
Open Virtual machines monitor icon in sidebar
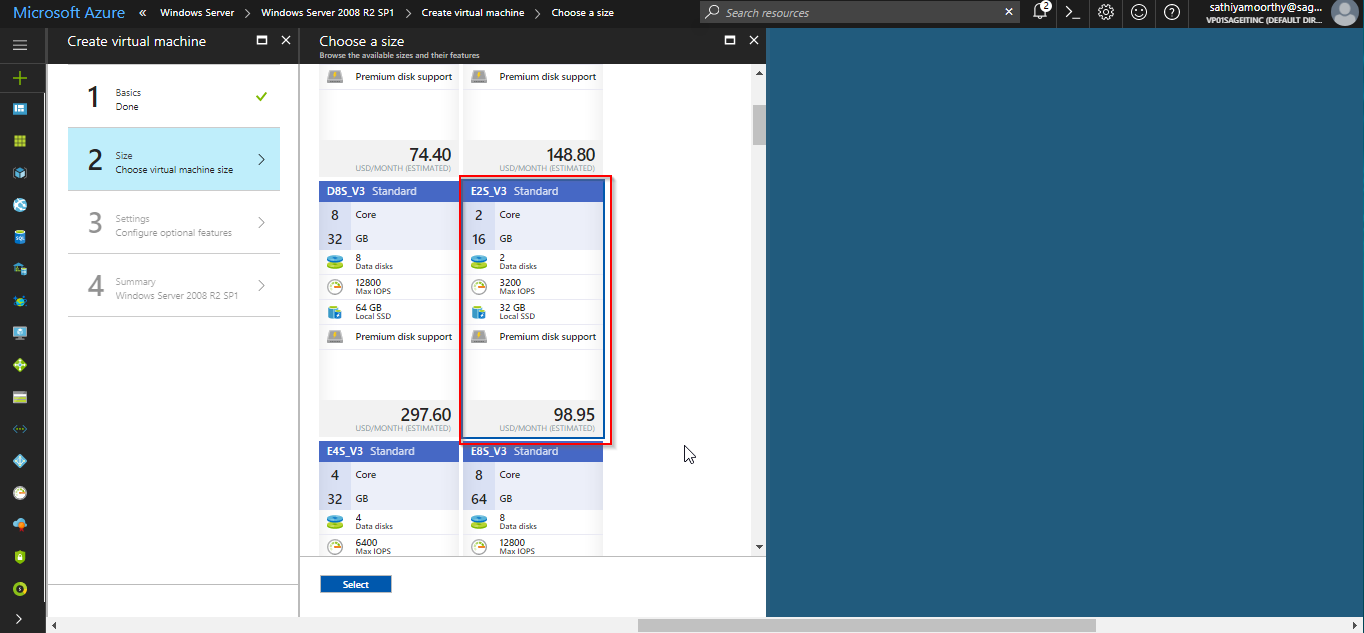tap(20, 333)
